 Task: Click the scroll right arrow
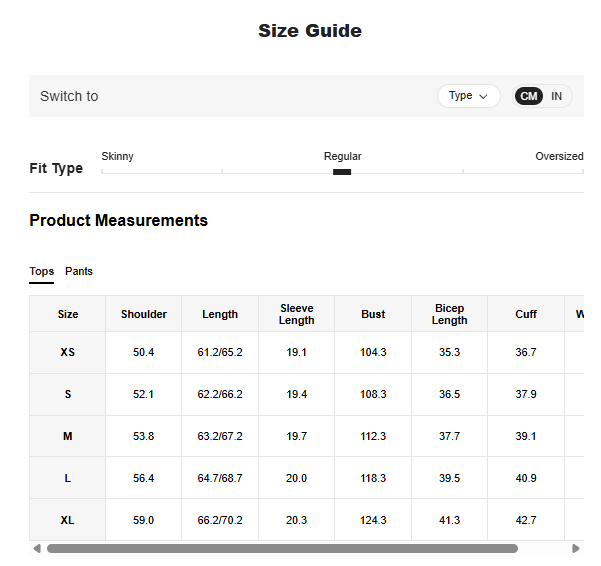tap(575, 549)
